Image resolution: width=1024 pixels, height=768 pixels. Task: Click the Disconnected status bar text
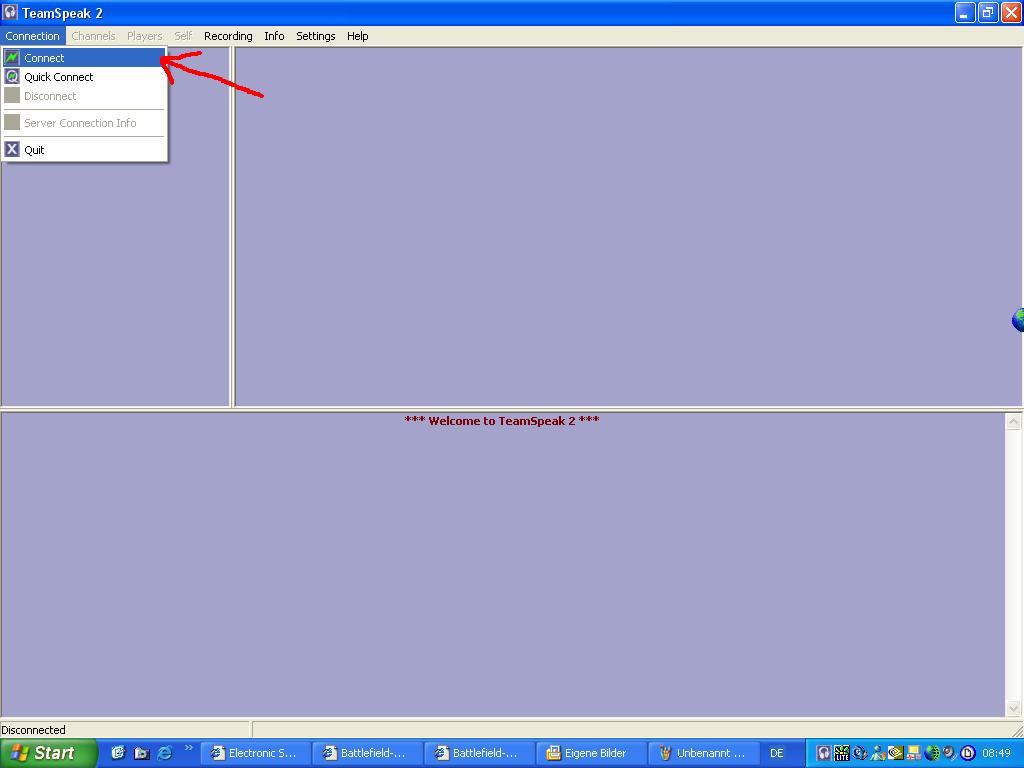[x=33, y=729]
